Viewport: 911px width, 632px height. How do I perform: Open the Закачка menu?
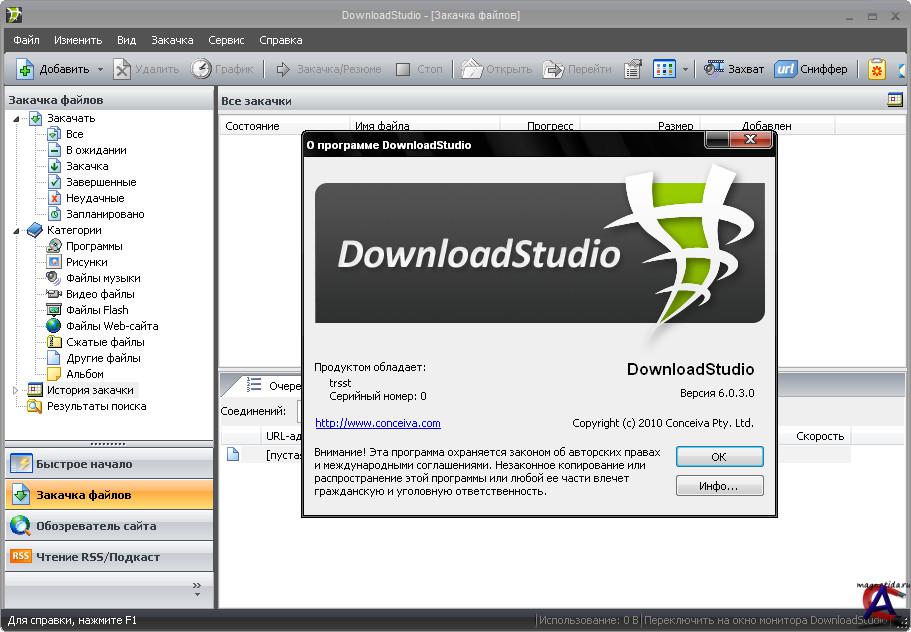click(x=172, y=40)
